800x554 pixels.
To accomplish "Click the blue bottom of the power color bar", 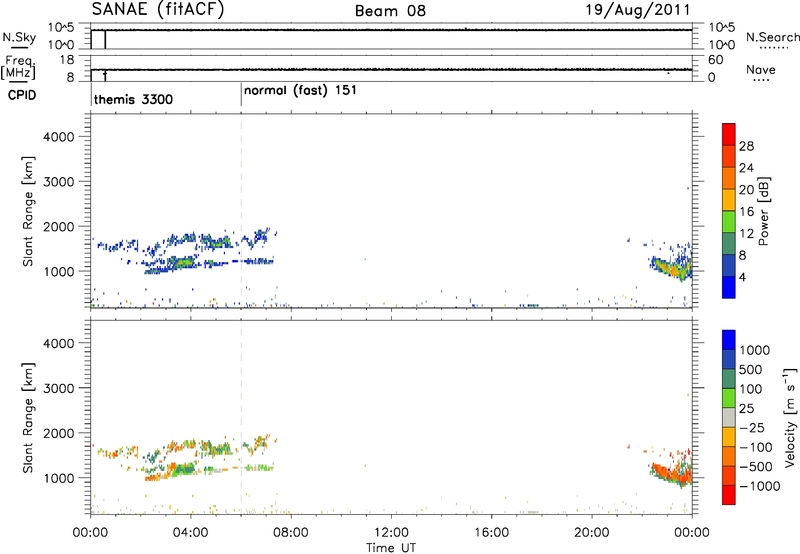I will [729, 287].
